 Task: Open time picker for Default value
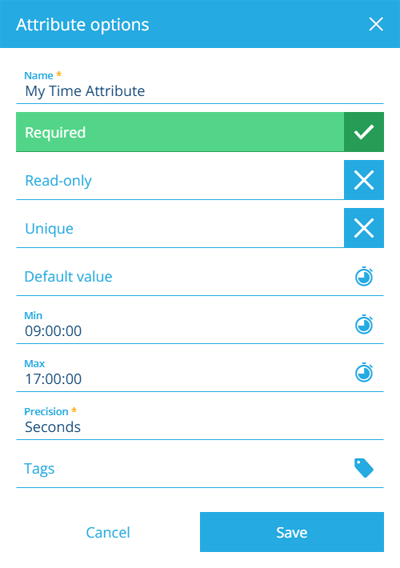point(364,276)
